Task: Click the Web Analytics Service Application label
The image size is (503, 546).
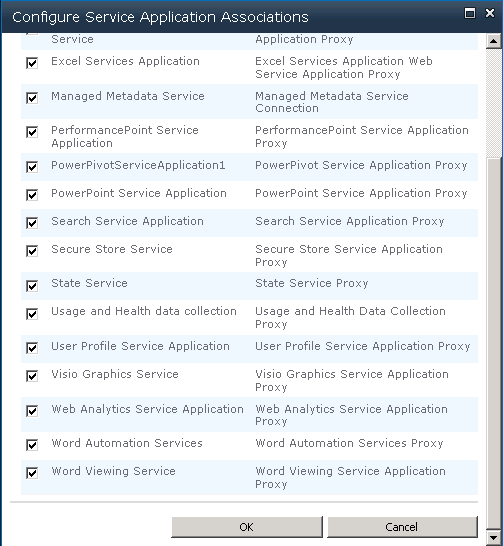Action: pos(147,409)
